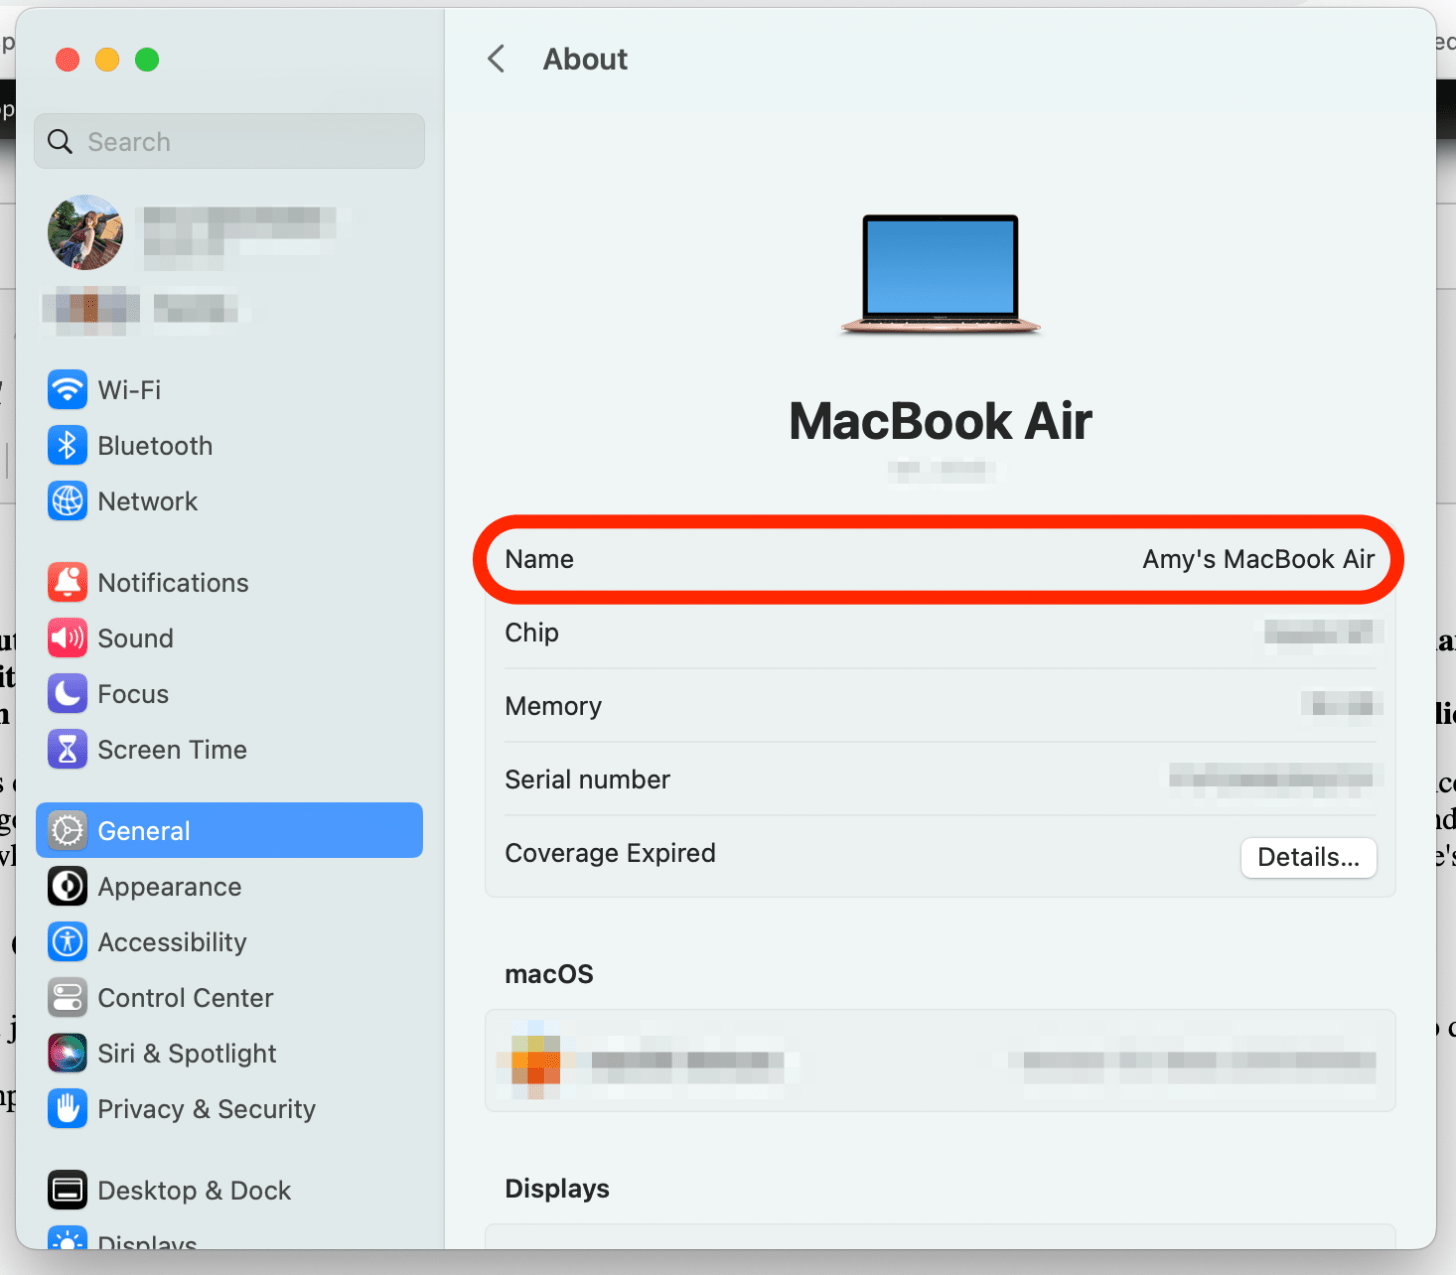Click the MacBook Air laptop image
Screen dimensions: 1456x1275
940,274
